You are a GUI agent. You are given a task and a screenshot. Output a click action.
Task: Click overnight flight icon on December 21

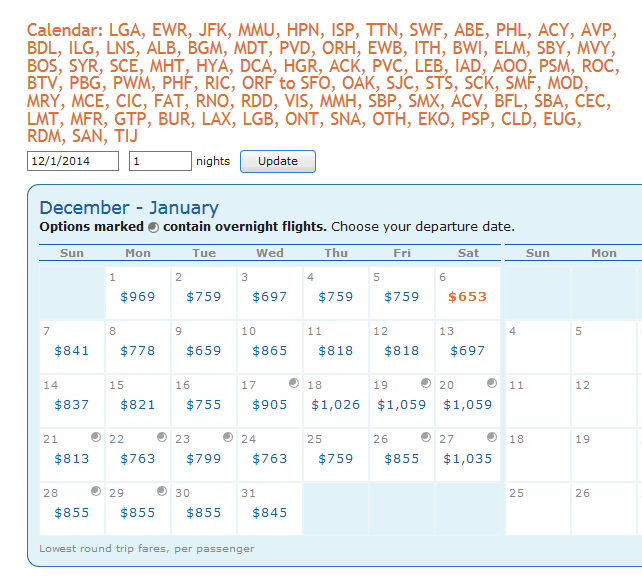click(x=95, y=437)
